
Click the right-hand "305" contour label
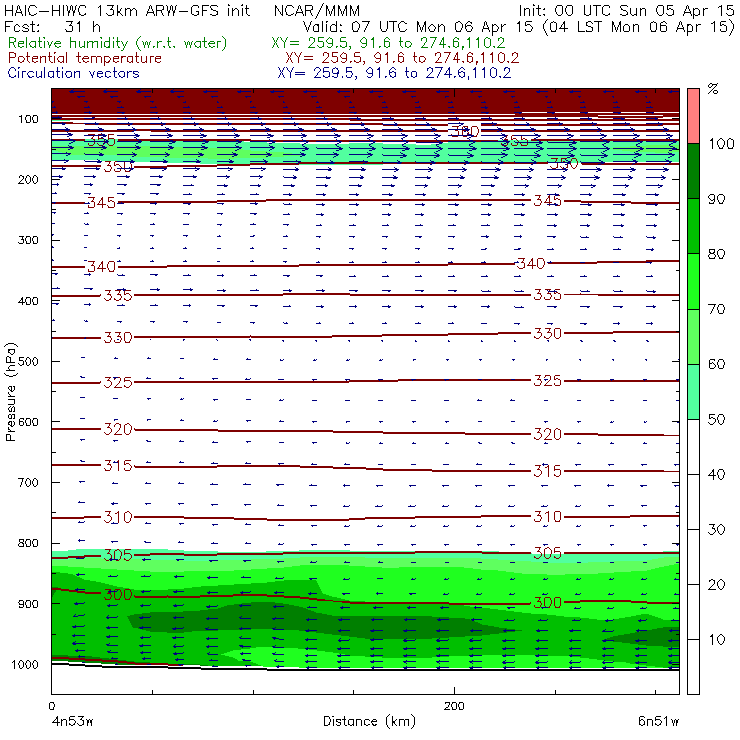(547, 553)
